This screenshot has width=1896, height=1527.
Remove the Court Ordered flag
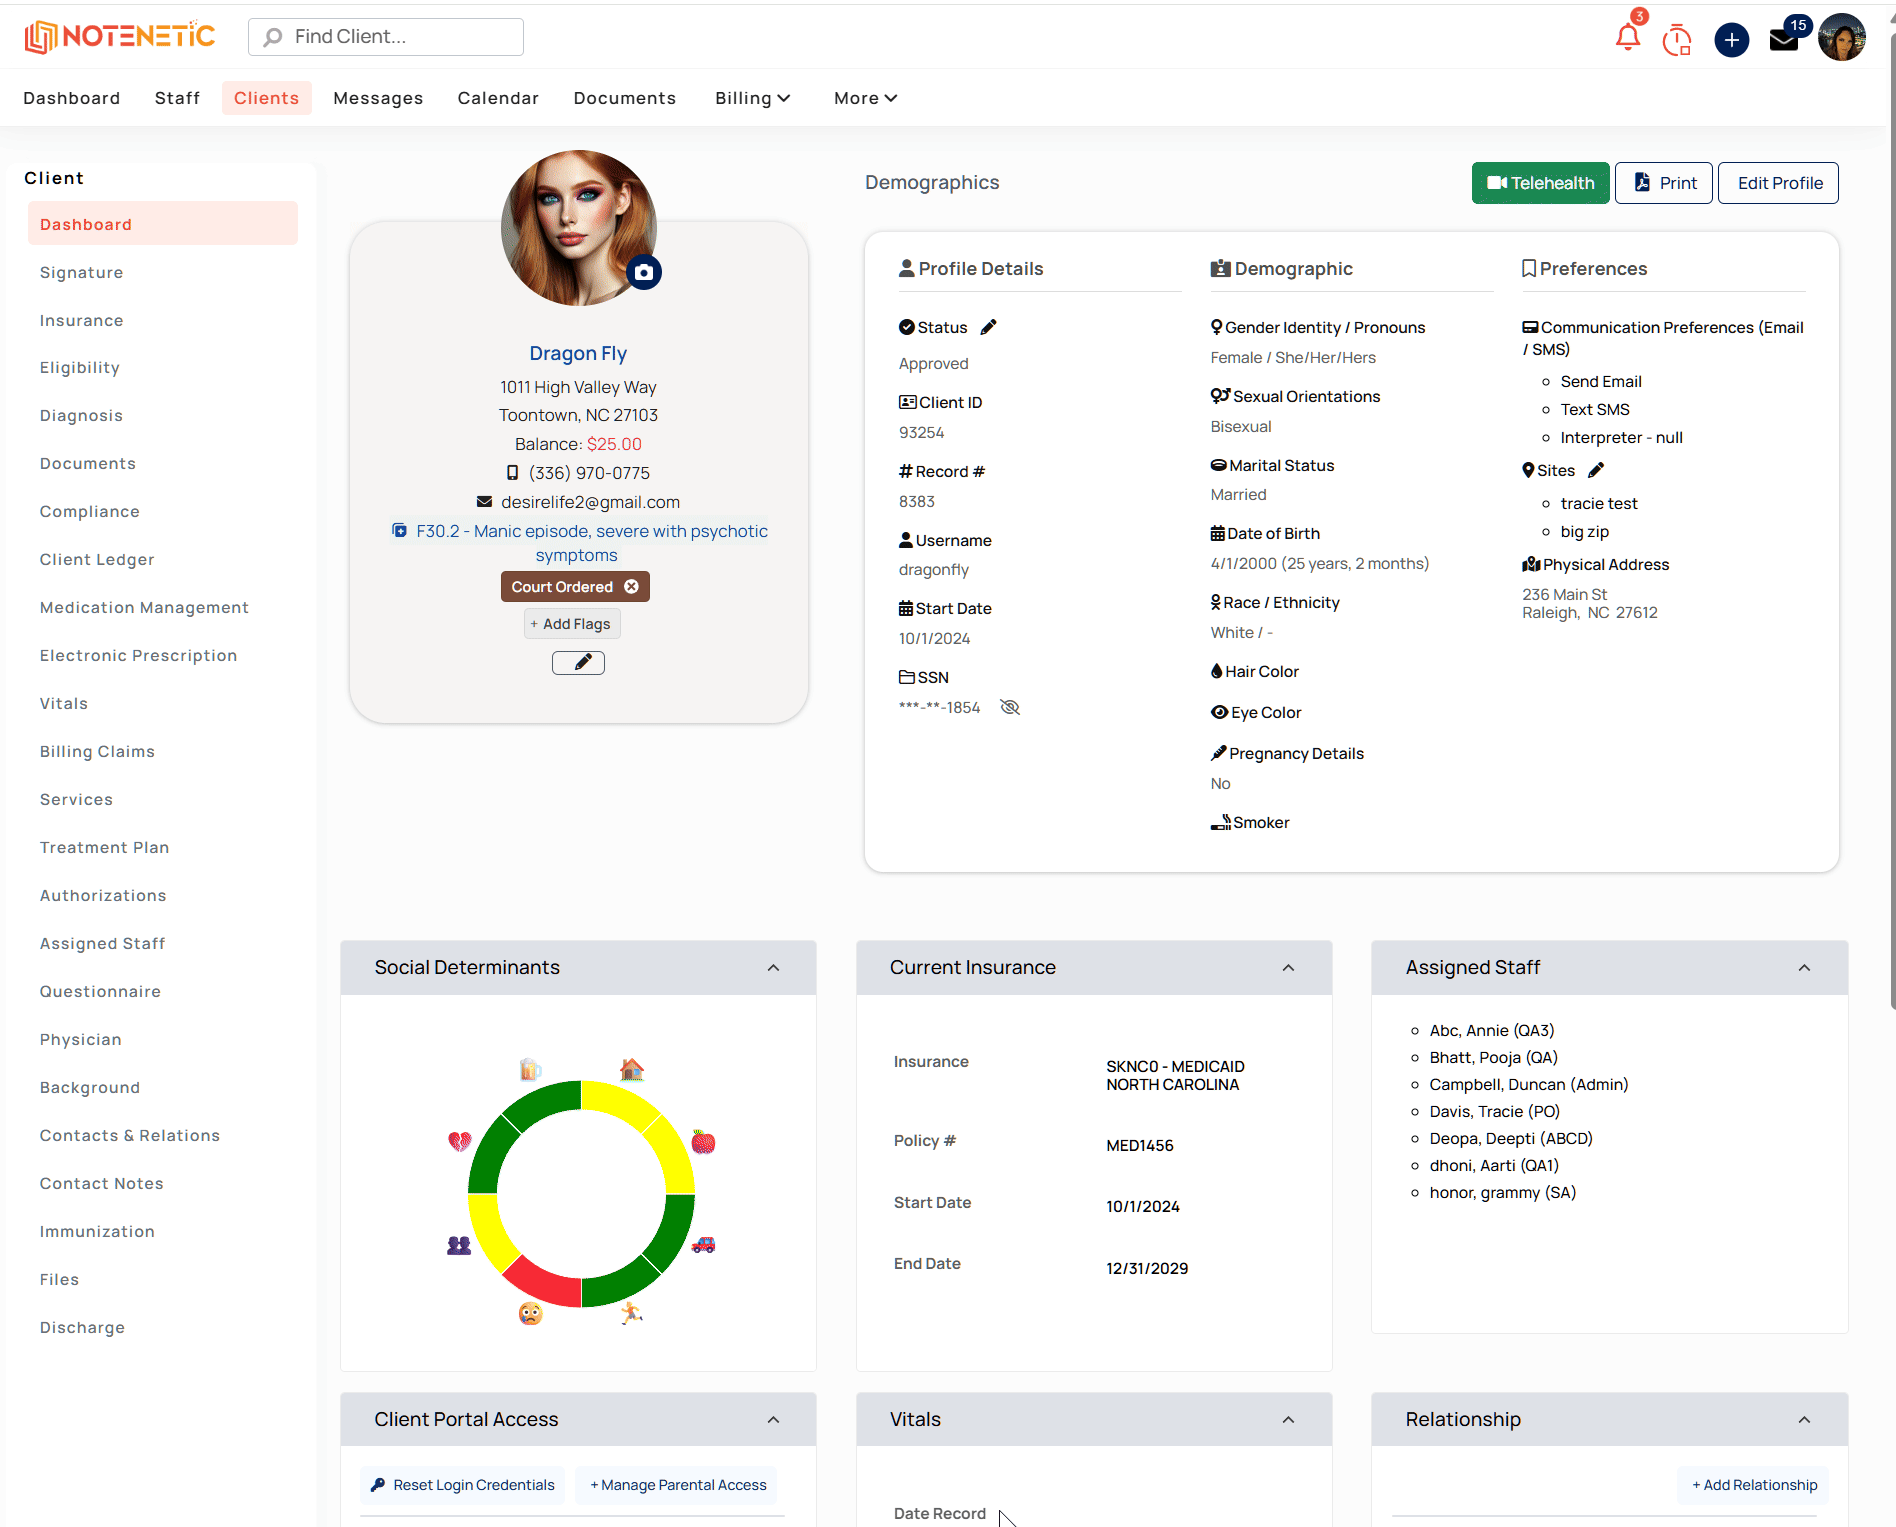632,587
